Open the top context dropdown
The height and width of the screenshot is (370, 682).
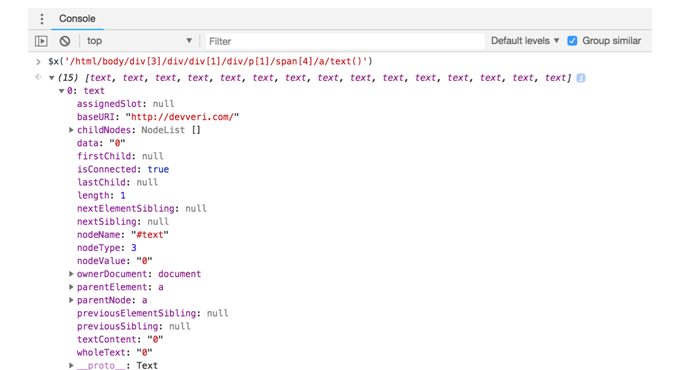click(139, 41)
